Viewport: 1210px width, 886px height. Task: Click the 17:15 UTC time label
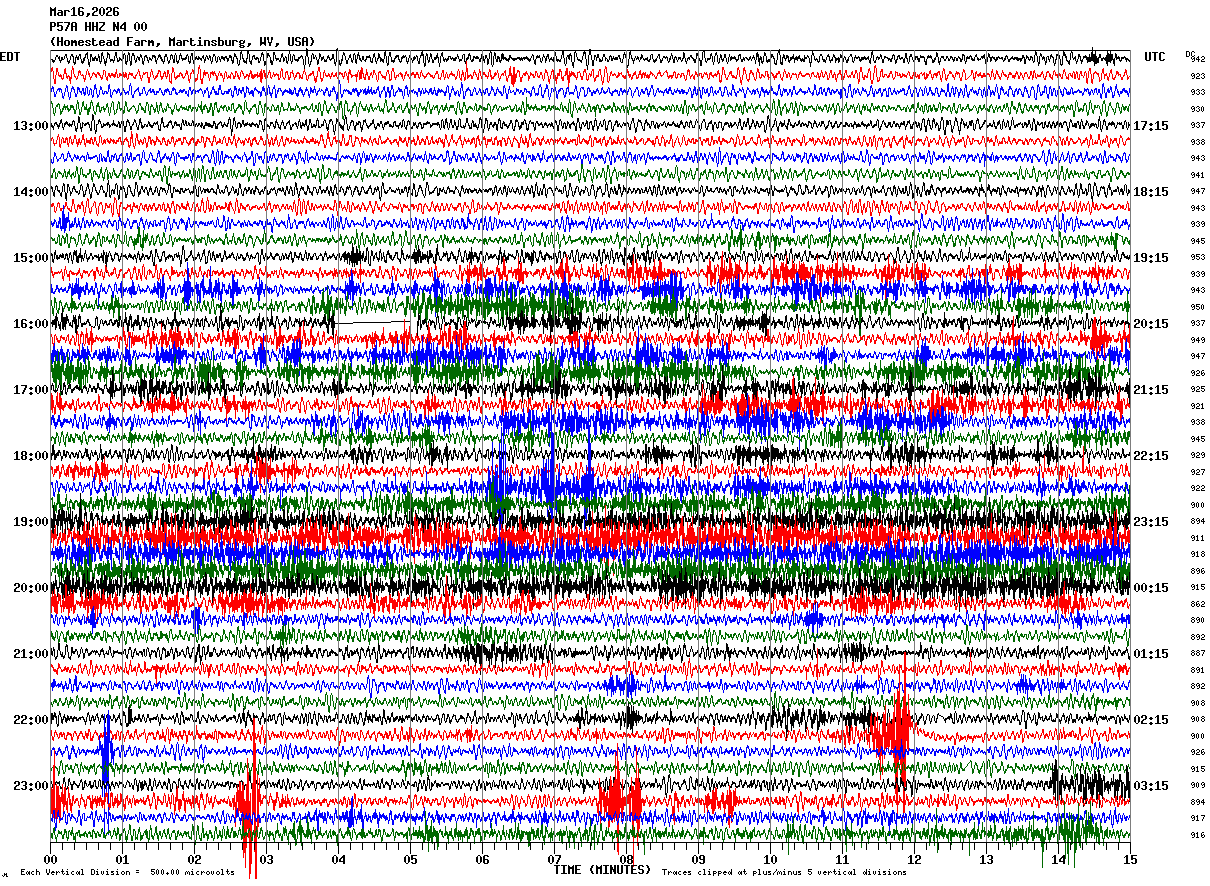(x=1152, y=126)
